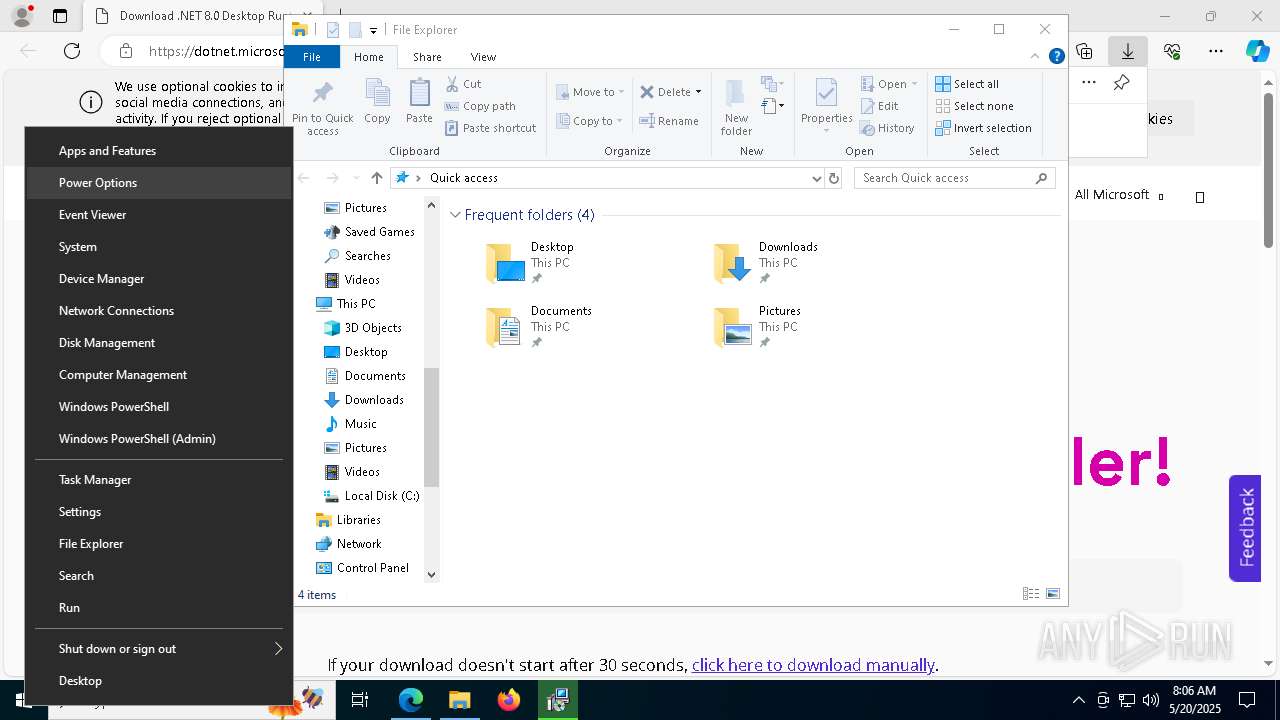This screenshot has height=720, width=1280.
Task: Open Documents folder in Frequent folders
Action: tap(539, 326)
